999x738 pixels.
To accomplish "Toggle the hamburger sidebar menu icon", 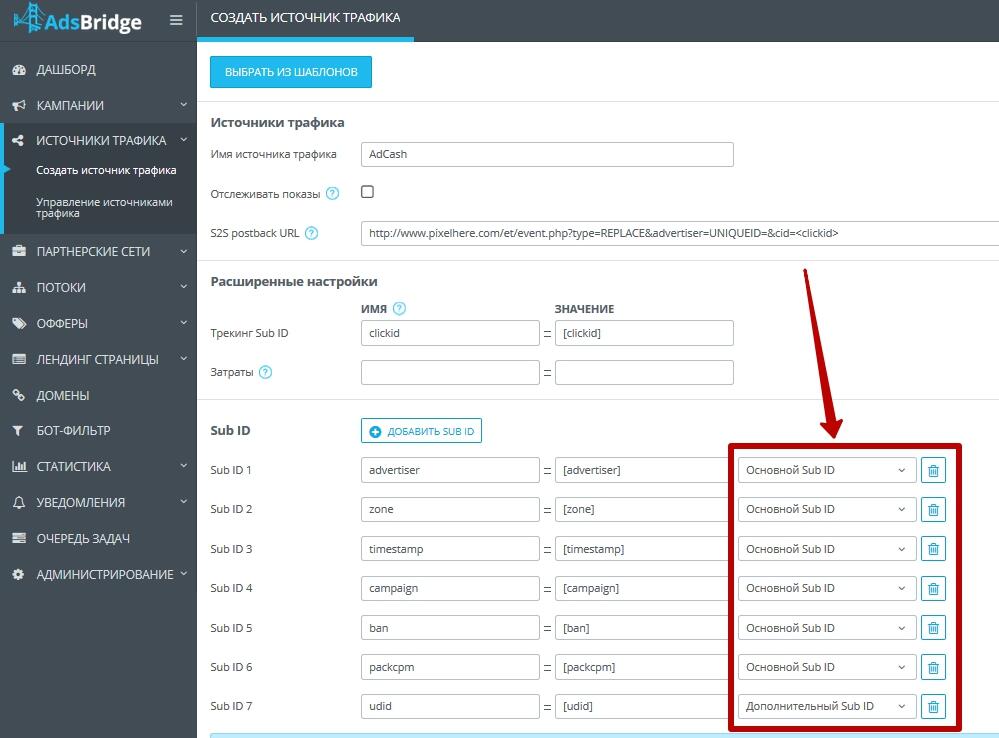I will click(x=176, y=20).
